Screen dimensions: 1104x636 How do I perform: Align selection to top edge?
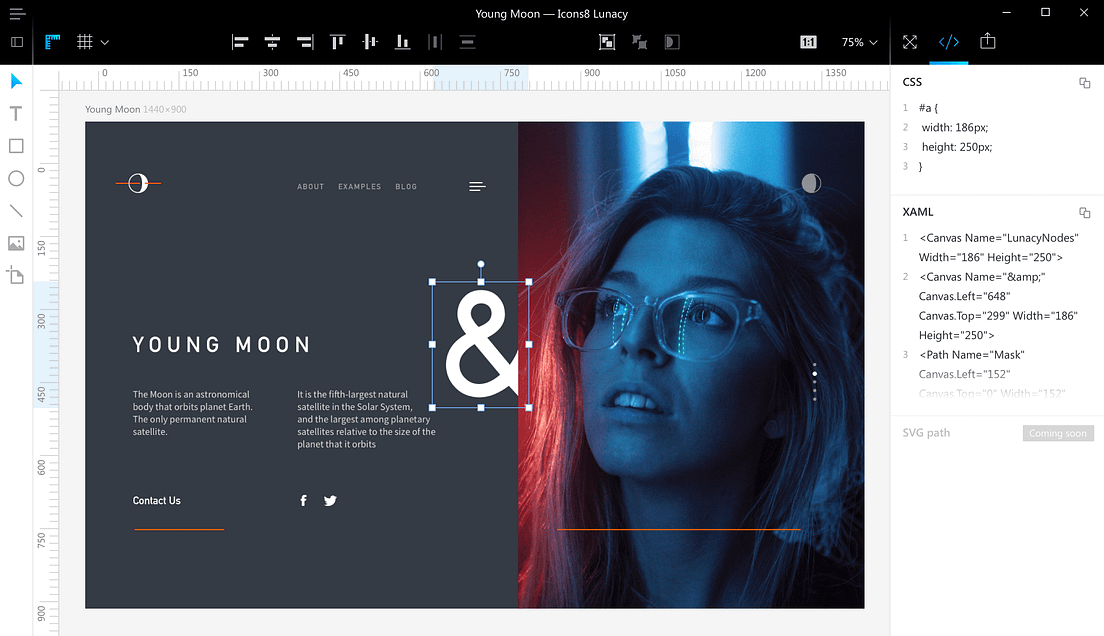pos(338,42)
